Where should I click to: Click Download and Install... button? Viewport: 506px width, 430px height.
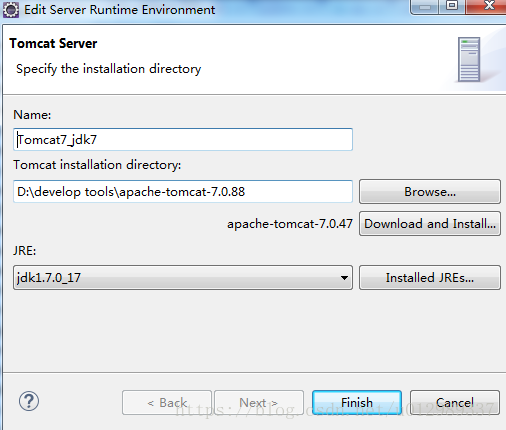coord(430,224)
